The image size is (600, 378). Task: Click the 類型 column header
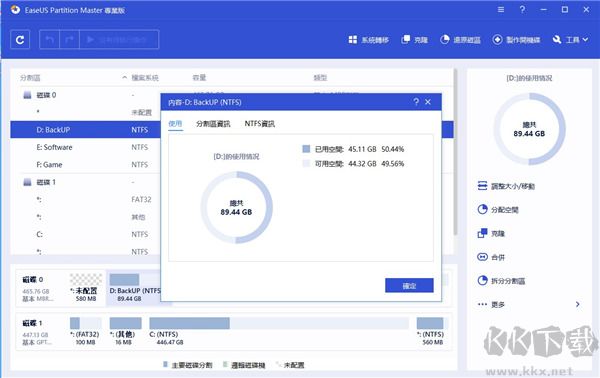pos(320,78)
